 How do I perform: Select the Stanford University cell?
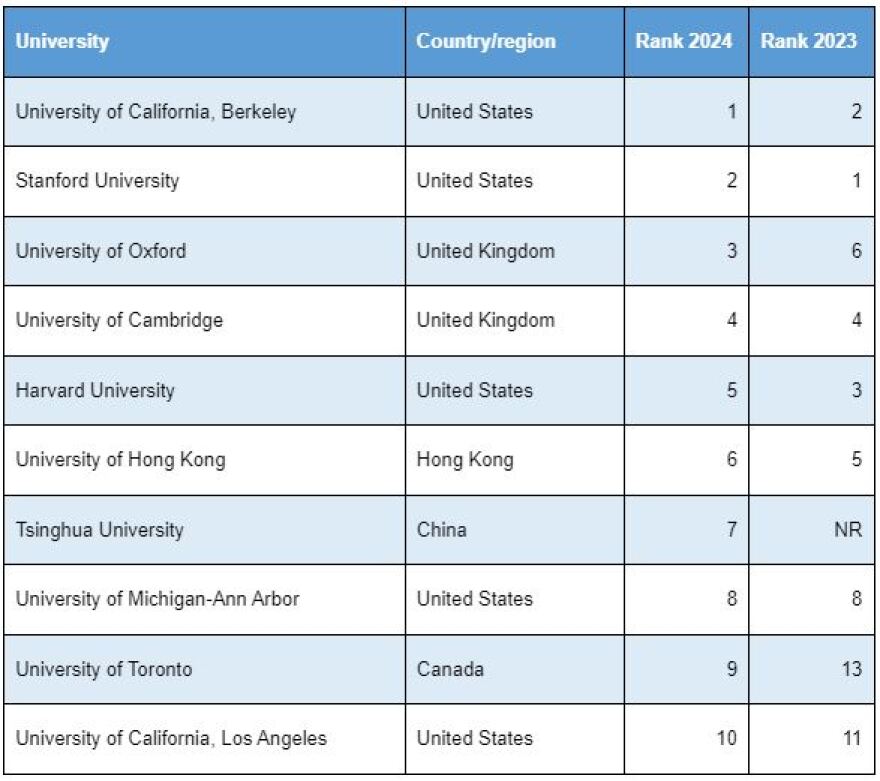coord(98,181)
